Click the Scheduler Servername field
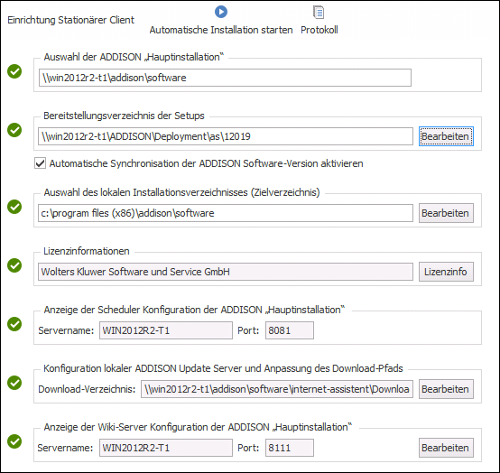Screen dimensions: 500x473 pos(166,330)
